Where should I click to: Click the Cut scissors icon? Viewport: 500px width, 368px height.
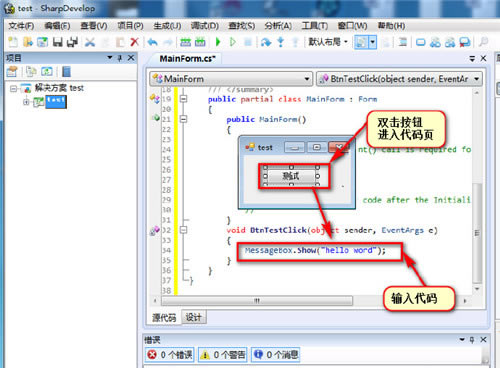pos(90,42)
